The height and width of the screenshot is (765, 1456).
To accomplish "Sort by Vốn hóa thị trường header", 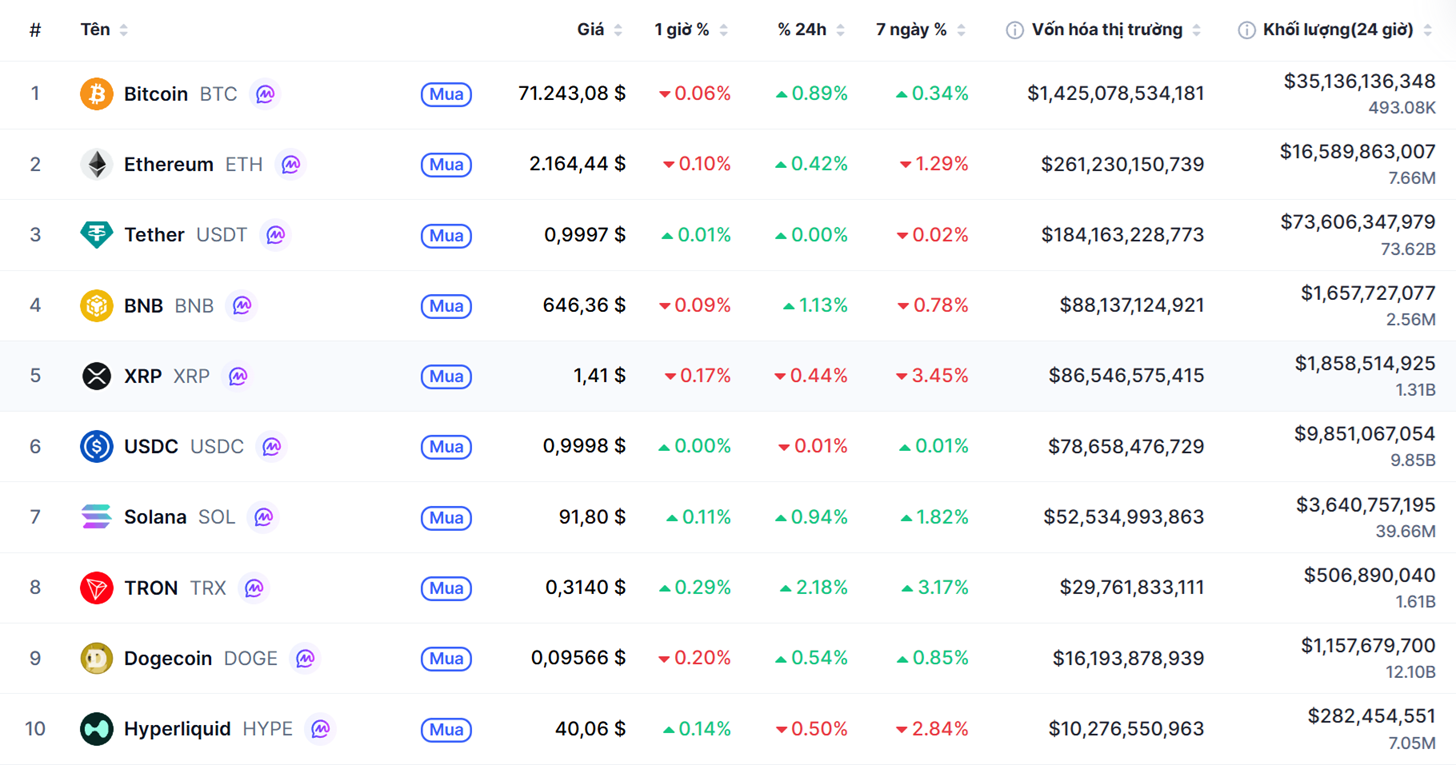I will [1116, 30].
